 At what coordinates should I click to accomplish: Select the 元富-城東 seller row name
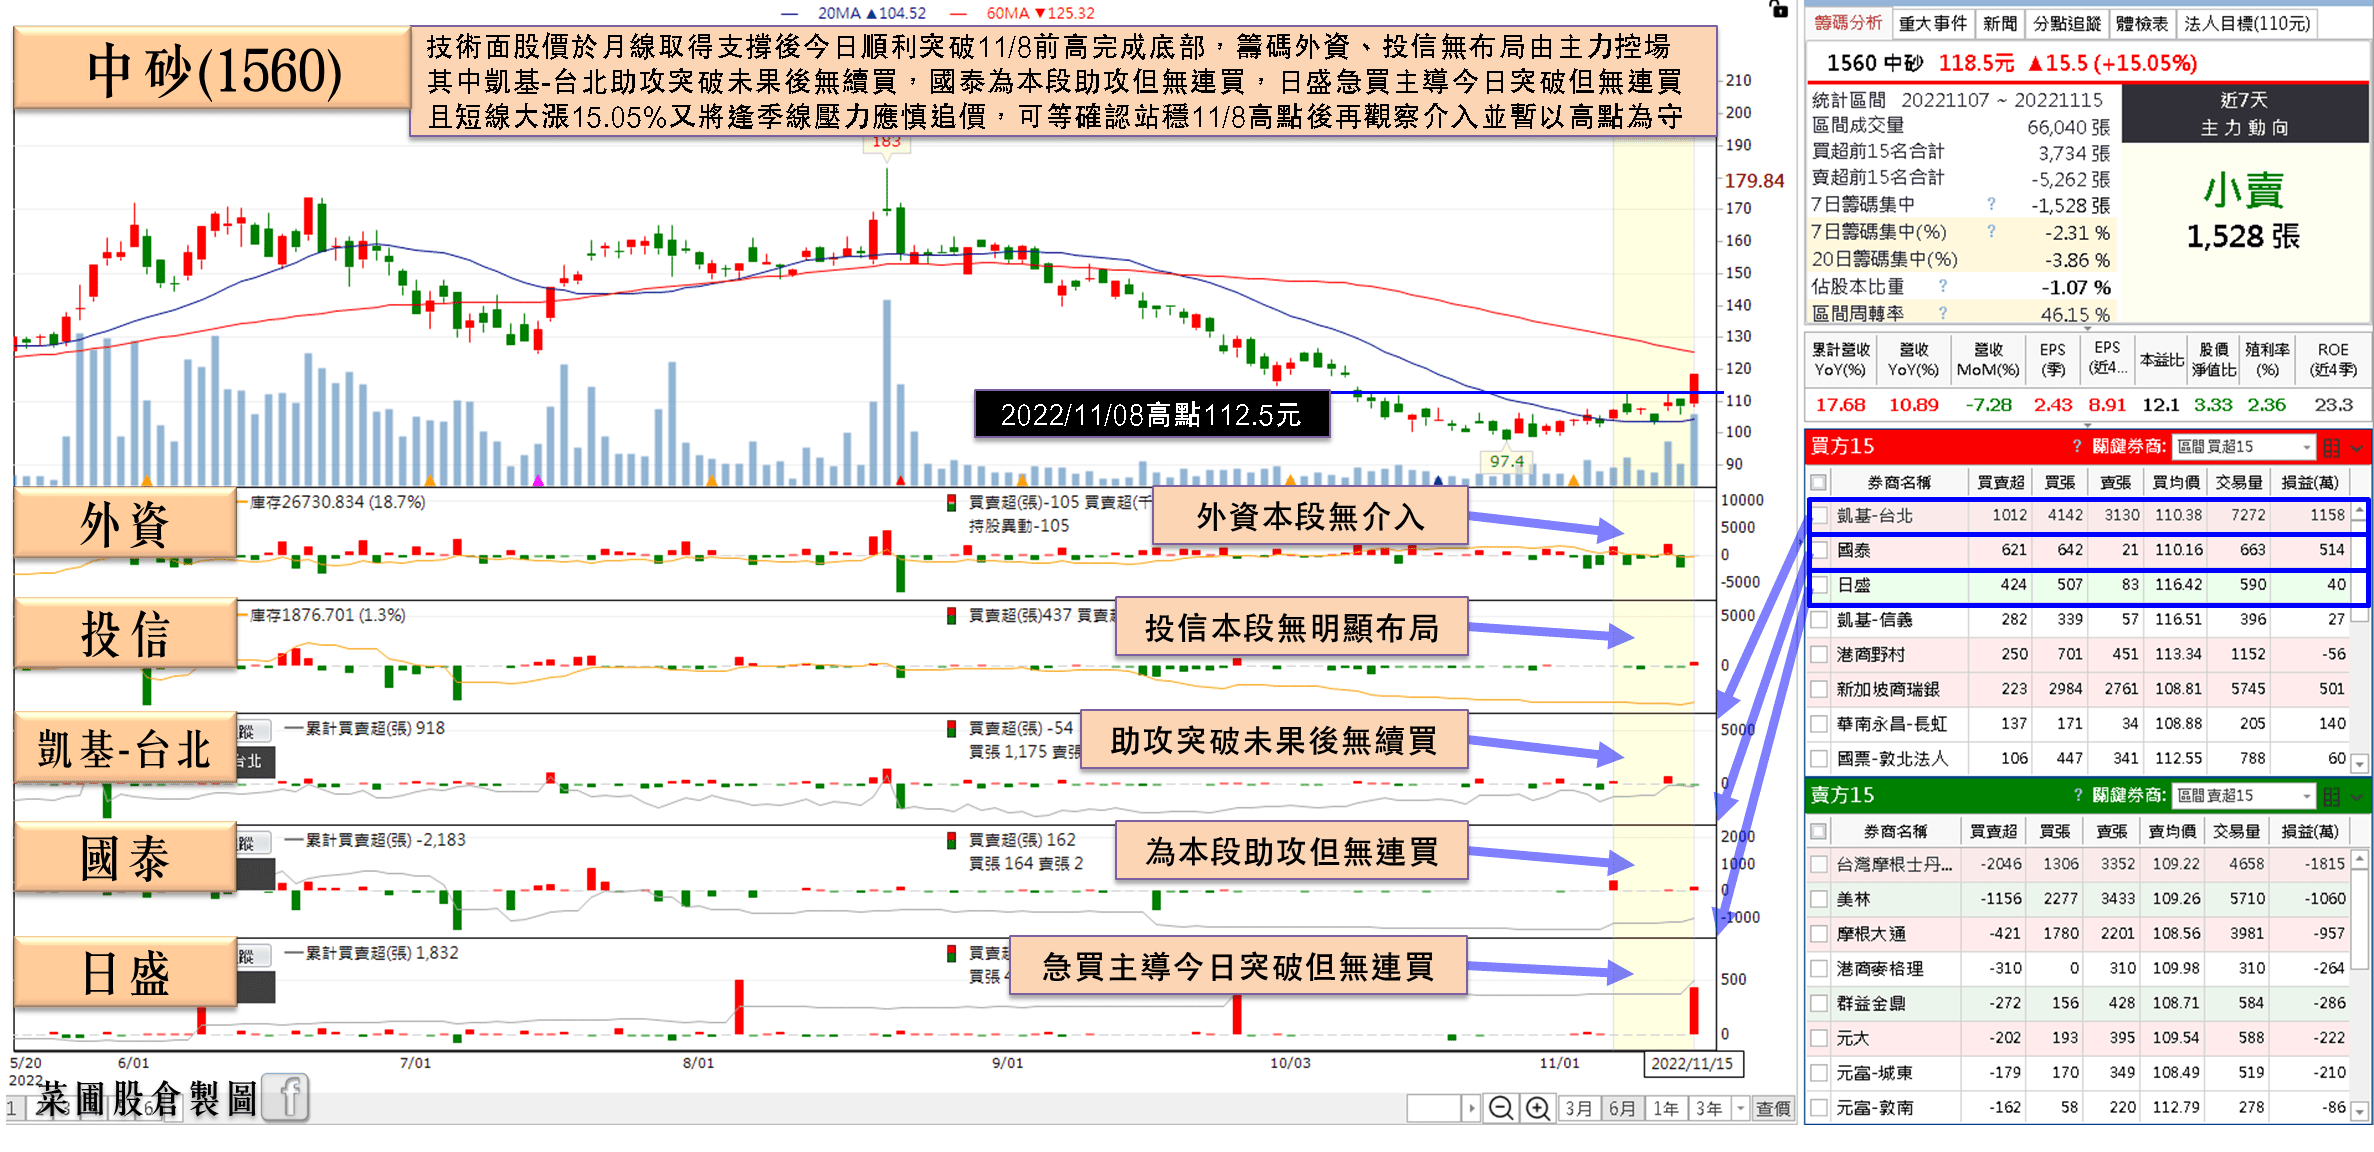[x=1875, y=1073]
